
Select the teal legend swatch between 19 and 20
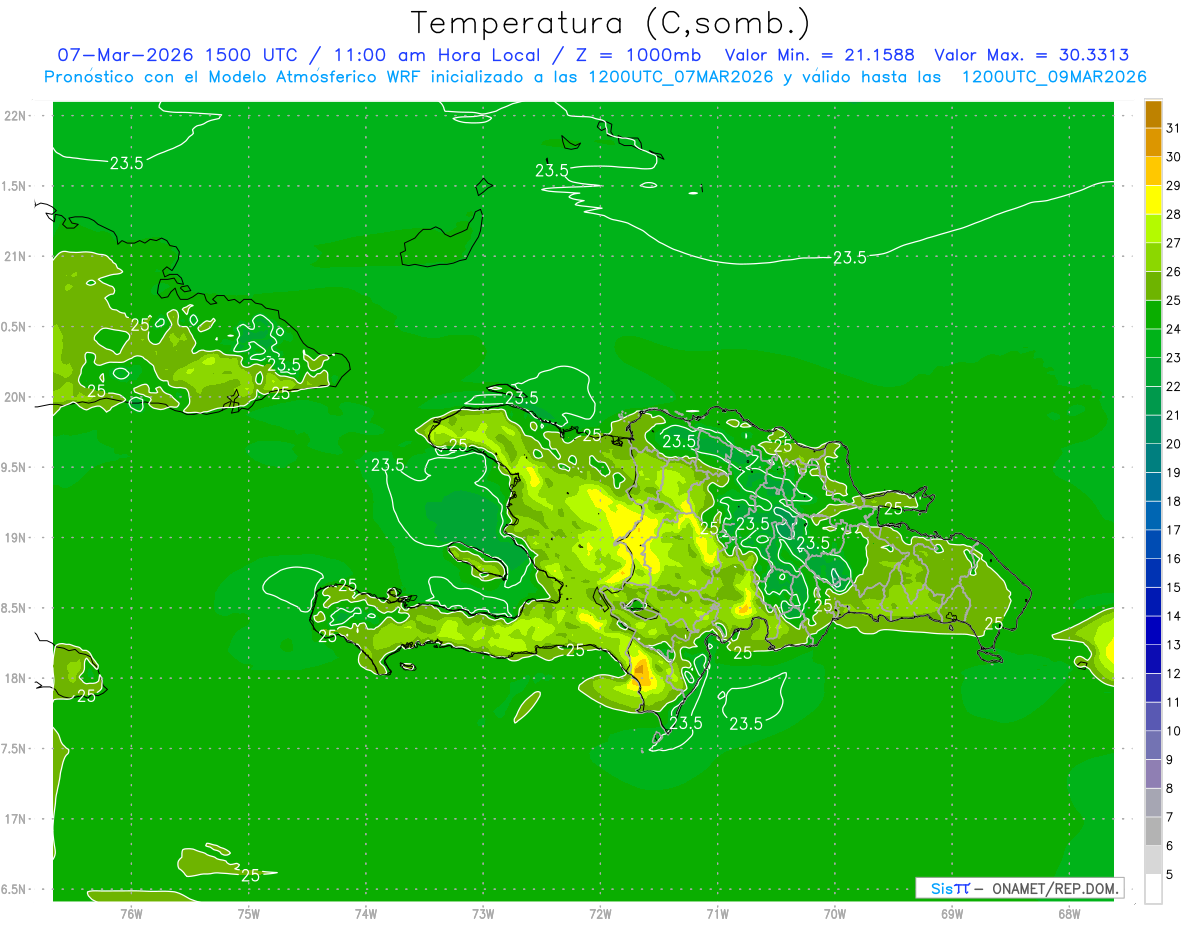(1153, 459)
